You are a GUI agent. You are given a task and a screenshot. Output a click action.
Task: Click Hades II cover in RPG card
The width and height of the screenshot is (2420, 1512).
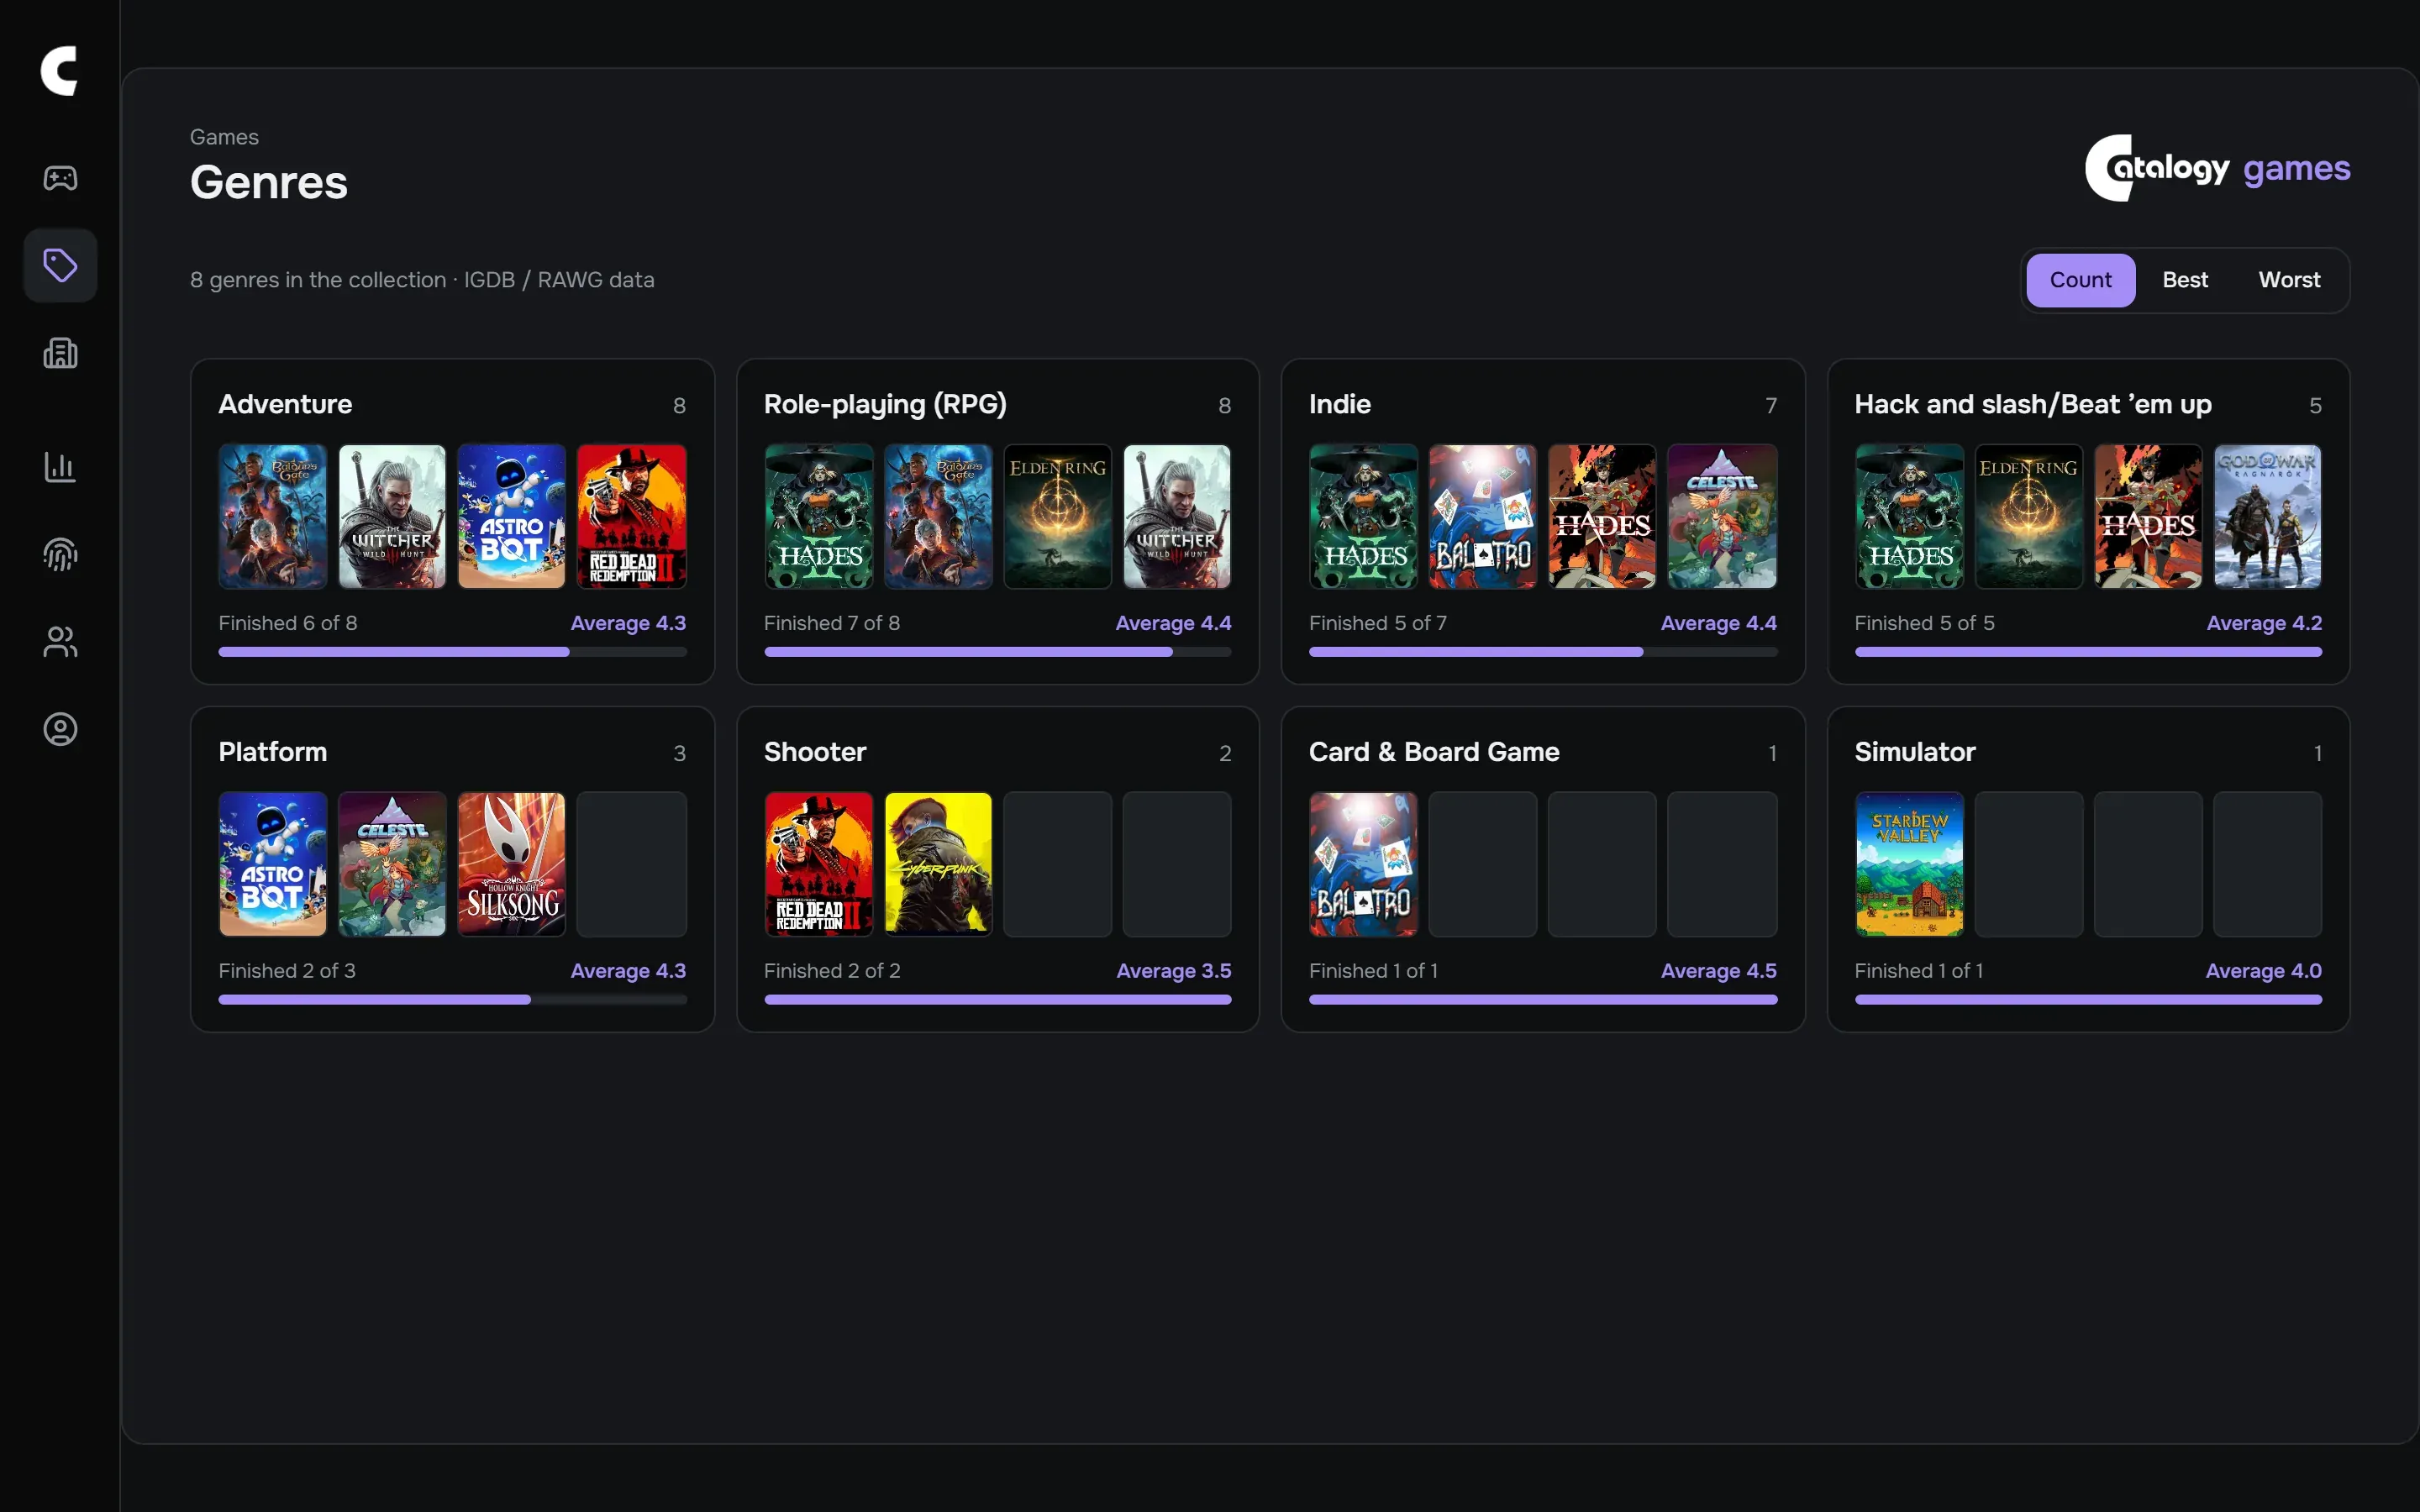click(x=818, y=517)
